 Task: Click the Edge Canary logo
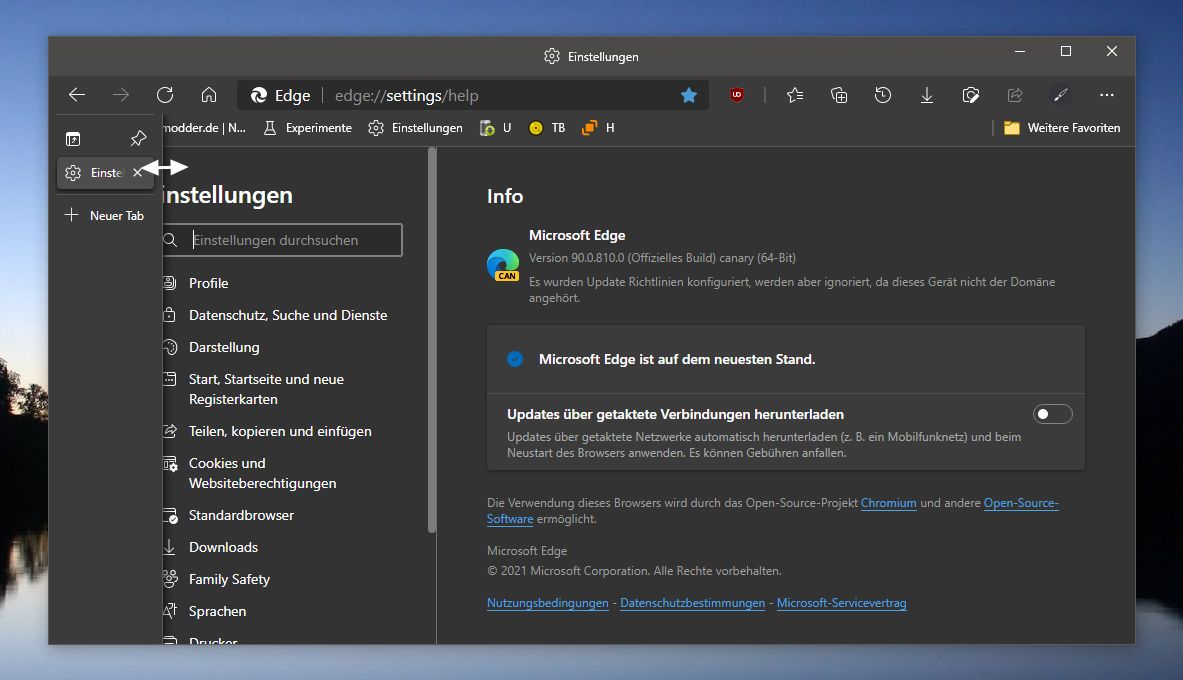pos(503,265)
